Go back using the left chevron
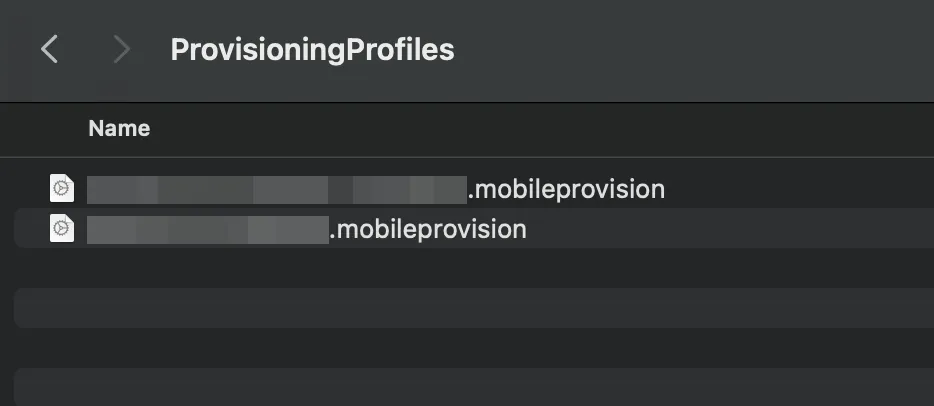The image size is (934, 406). (49, 49)
